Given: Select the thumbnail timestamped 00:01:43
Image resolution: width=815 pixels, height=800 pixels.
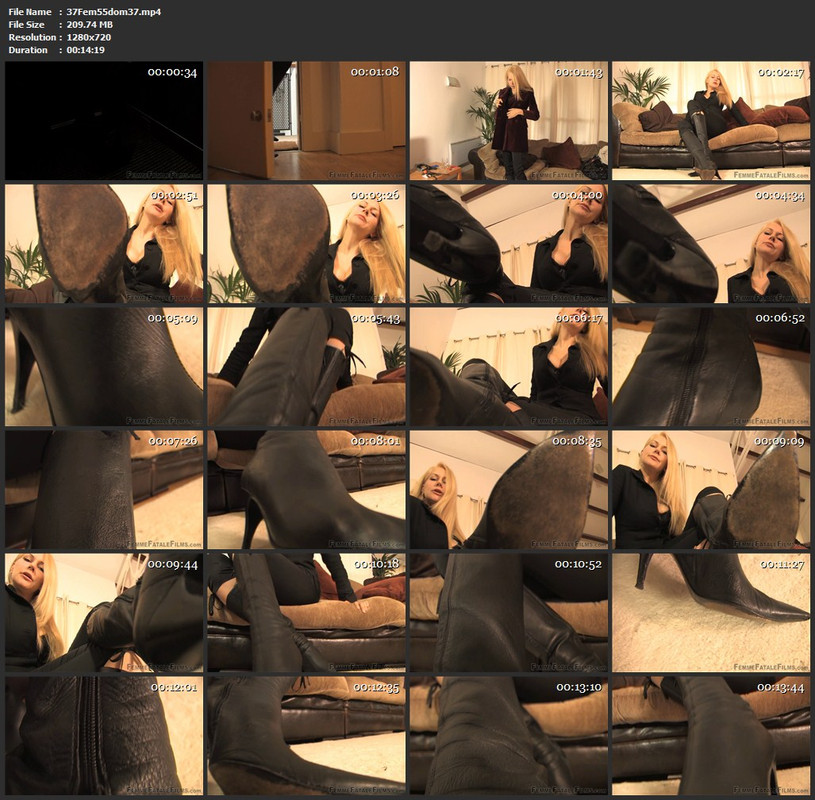Looking at the screenshot, I should [x=509, y=121].
